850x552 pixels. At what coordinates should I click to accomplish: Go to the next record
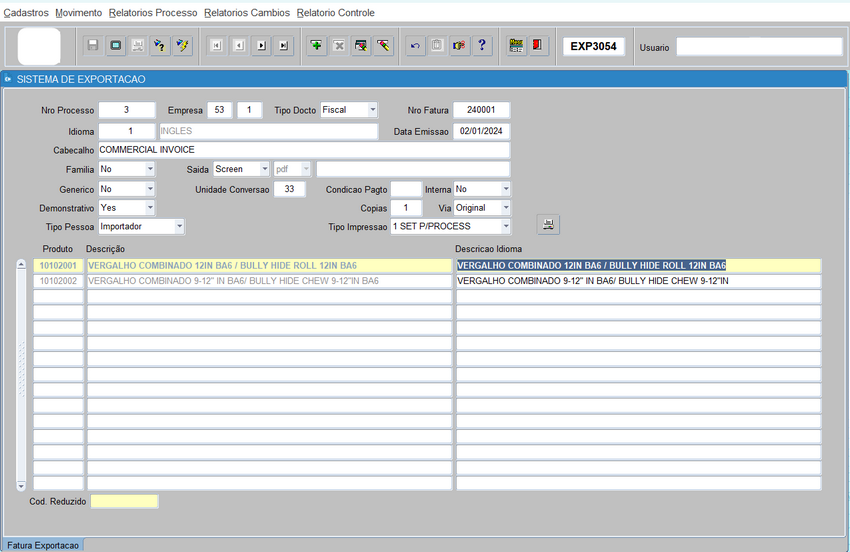click(261, 46)
